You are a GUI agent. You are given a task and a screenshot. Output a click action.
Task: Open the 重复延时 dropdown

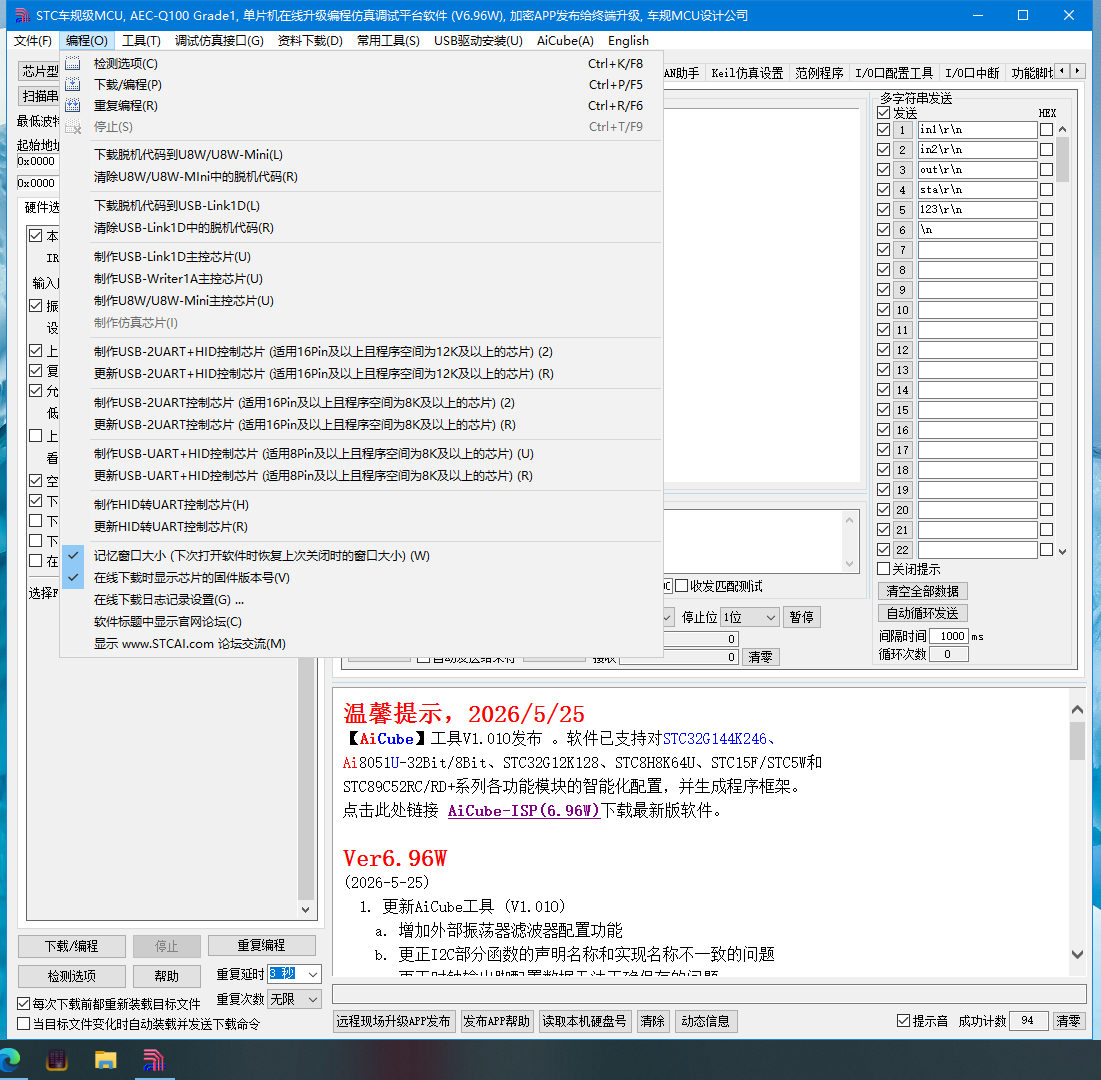312,974
